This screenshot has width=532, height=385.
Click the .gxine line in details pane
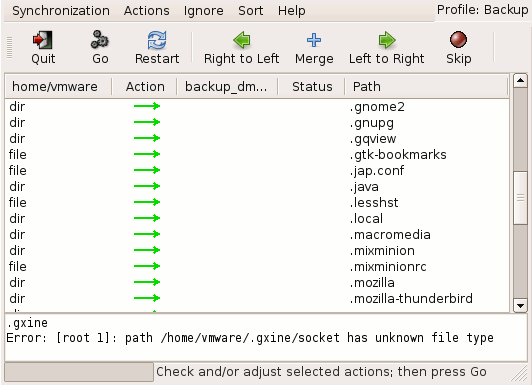(x=27, y=323)
